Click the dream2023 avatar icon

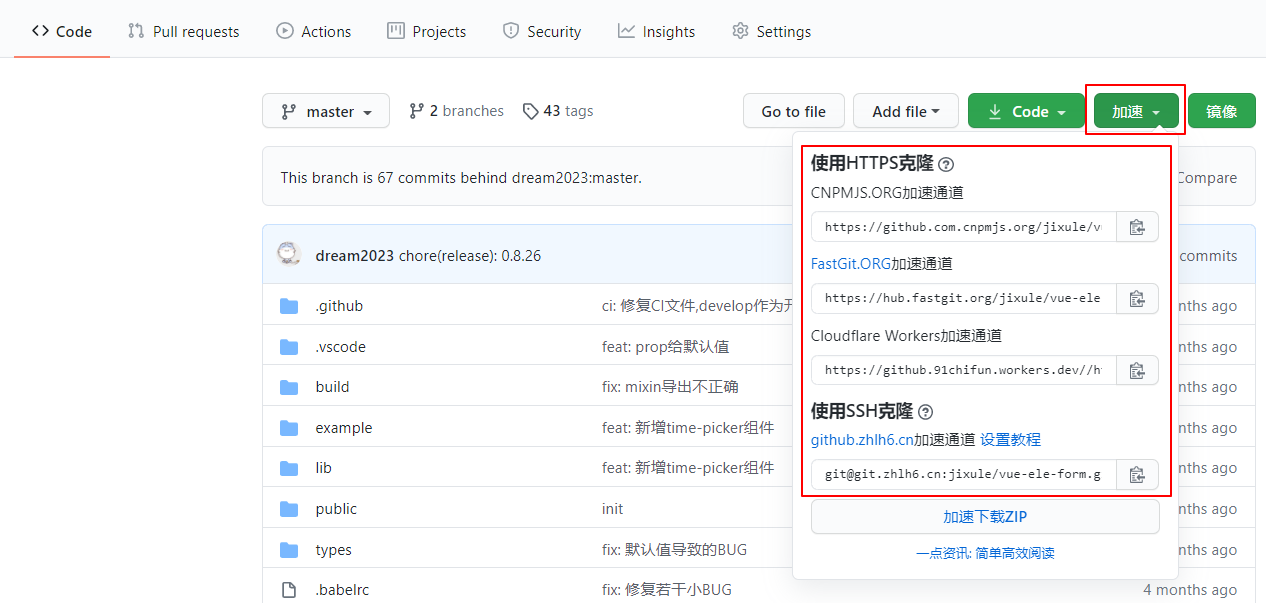289,254
